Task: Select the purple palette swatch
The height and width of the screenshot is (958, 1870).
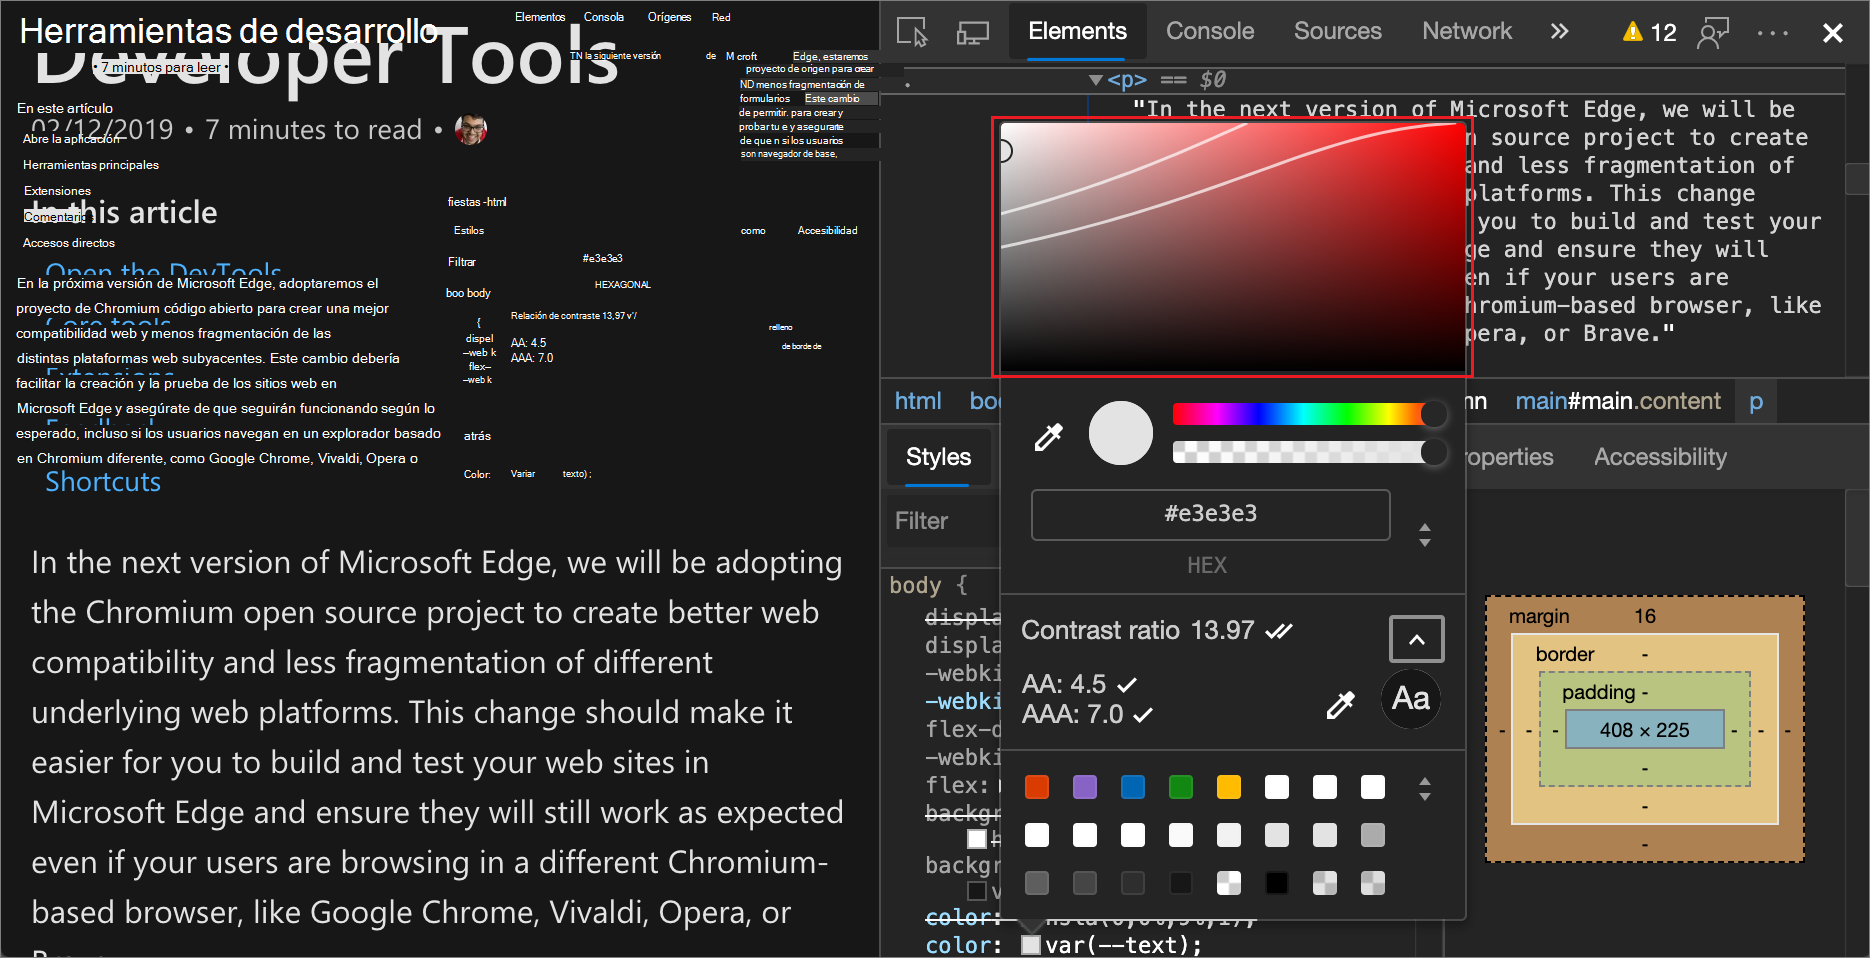Action: [x=1085, y=787]
